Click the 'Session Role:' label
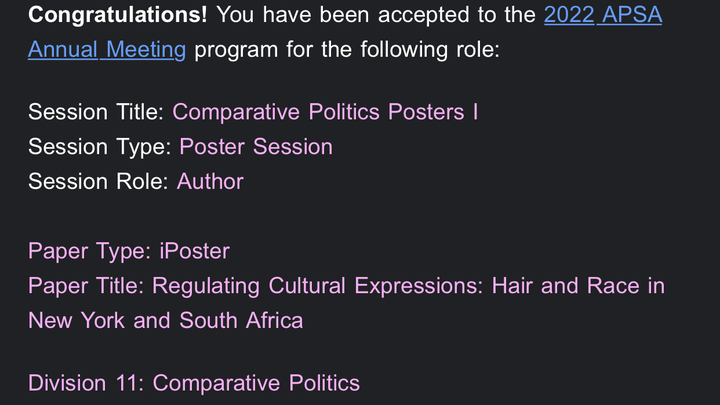 pyautogui.click(x=98, y=181)
